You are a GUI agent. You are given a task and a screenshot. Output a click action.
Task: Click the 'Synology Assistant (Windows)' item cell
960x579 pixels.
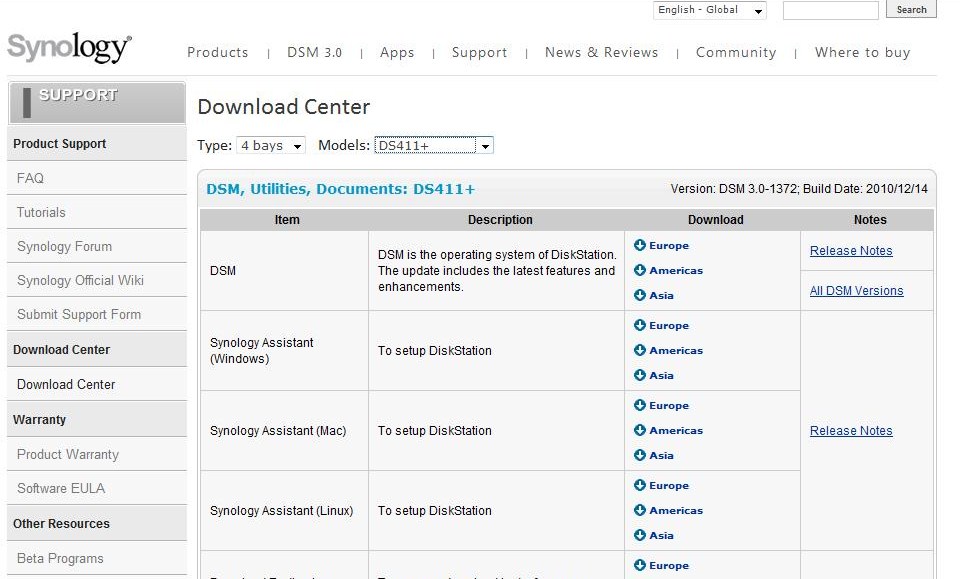pos(284,351)
